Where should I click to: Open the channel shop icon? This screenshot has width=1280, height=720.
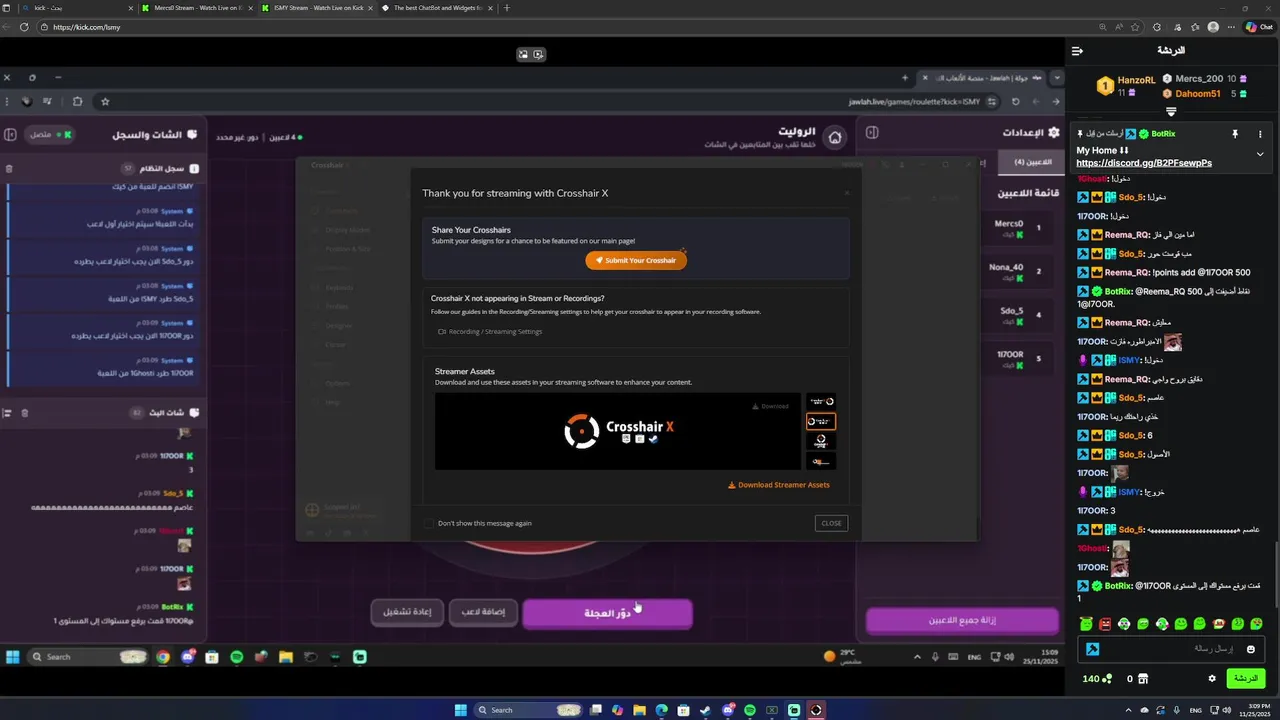coord(1143,678)
